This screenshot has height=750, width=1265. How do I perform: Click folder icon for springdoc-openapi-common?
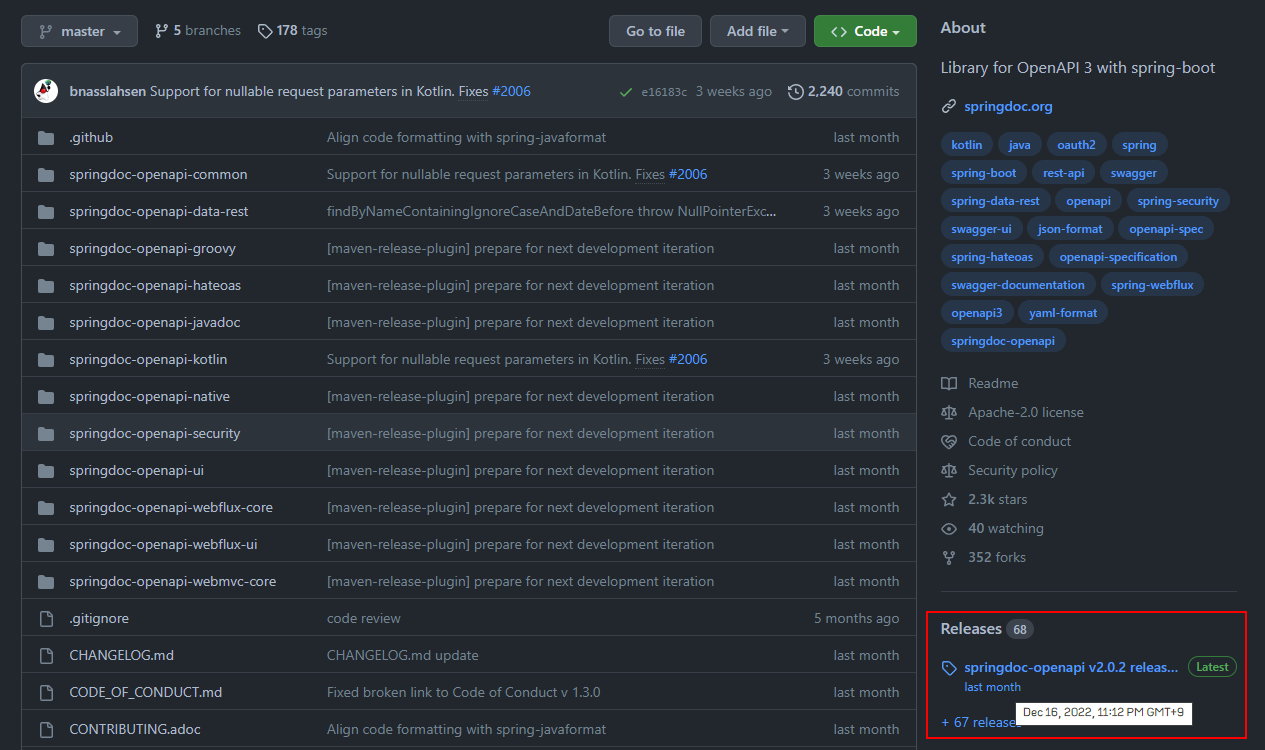tap(46, 175)
